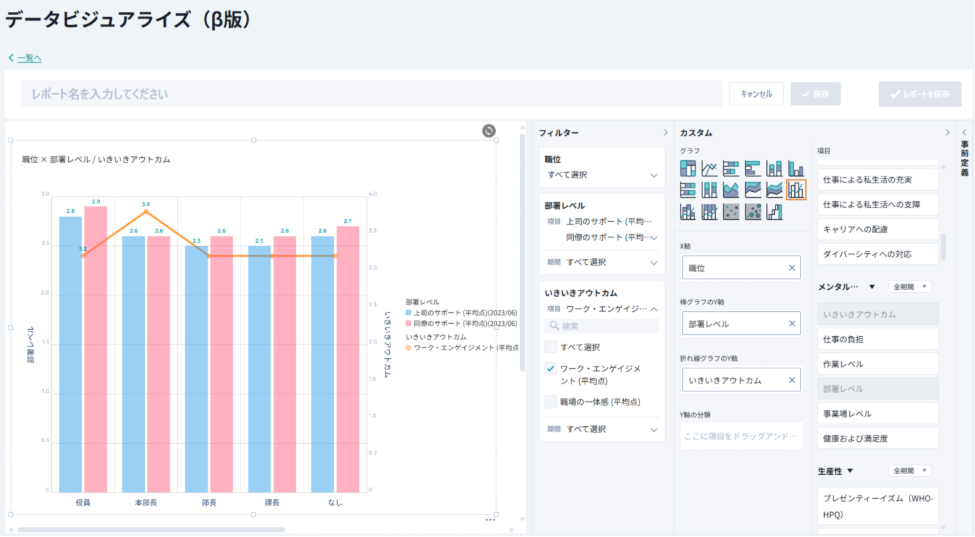Screen dimensions: 975x537
Task: Select the プレゼンティーイズム (WHO-HPQ) item
Action: click(877, 507)
